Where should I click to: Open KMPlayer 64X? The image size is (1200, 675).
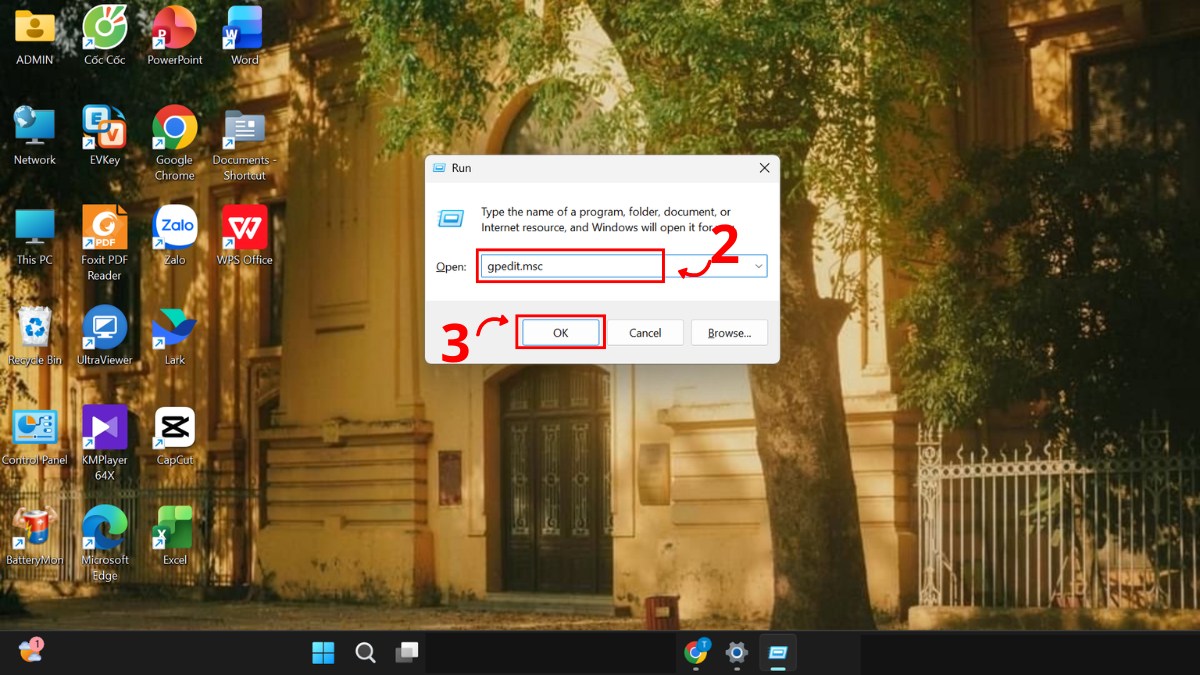pos(104,425)
